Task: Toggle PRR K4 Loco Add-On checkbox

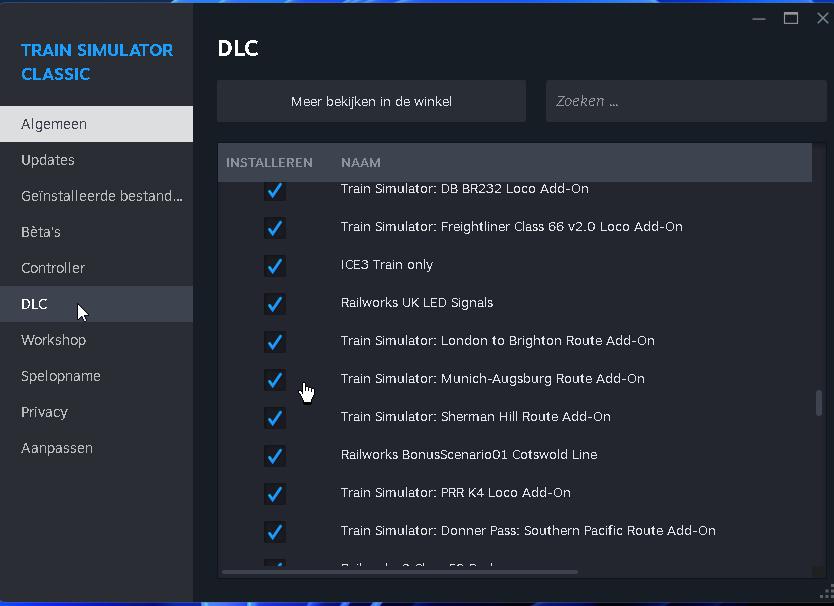Action: pyautogui.click(x=275, y=494)
